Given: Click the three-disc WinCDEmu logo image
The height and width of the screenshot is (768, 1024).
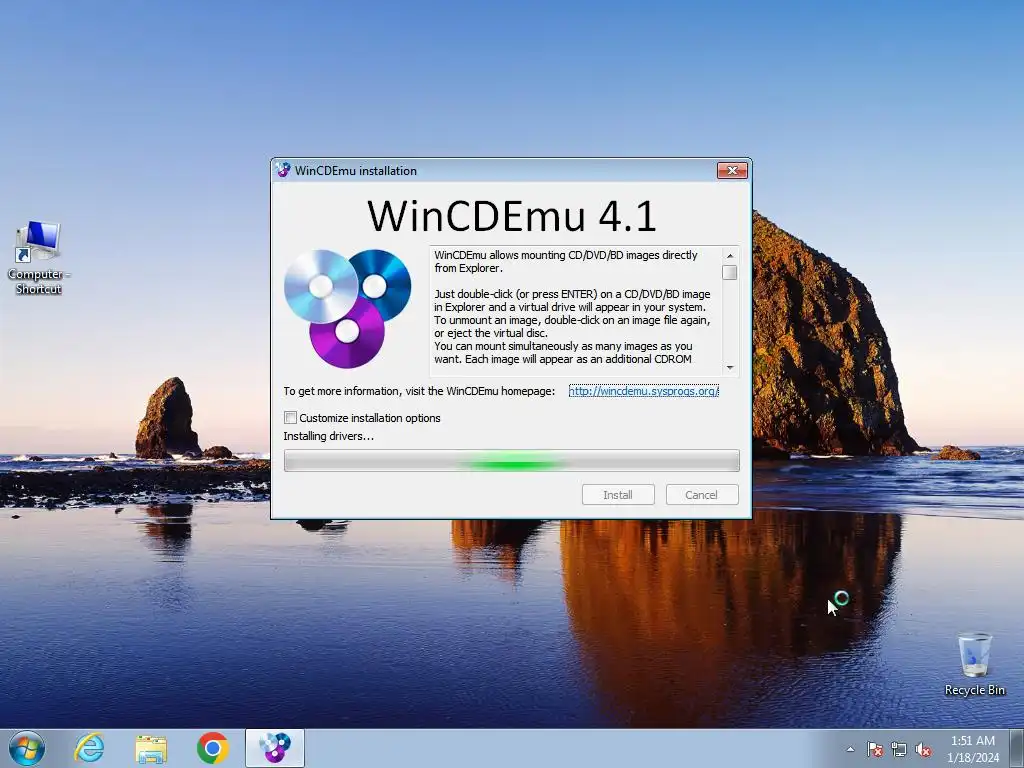Looking at the screenshot, I should 347,308.
